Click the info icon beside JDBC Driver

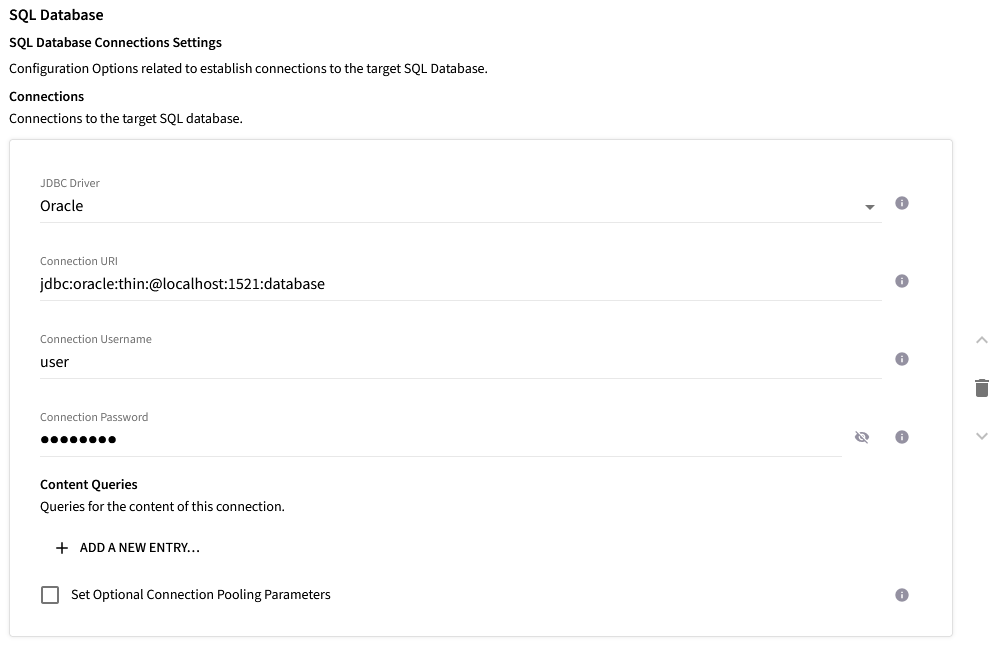point(901,203)
